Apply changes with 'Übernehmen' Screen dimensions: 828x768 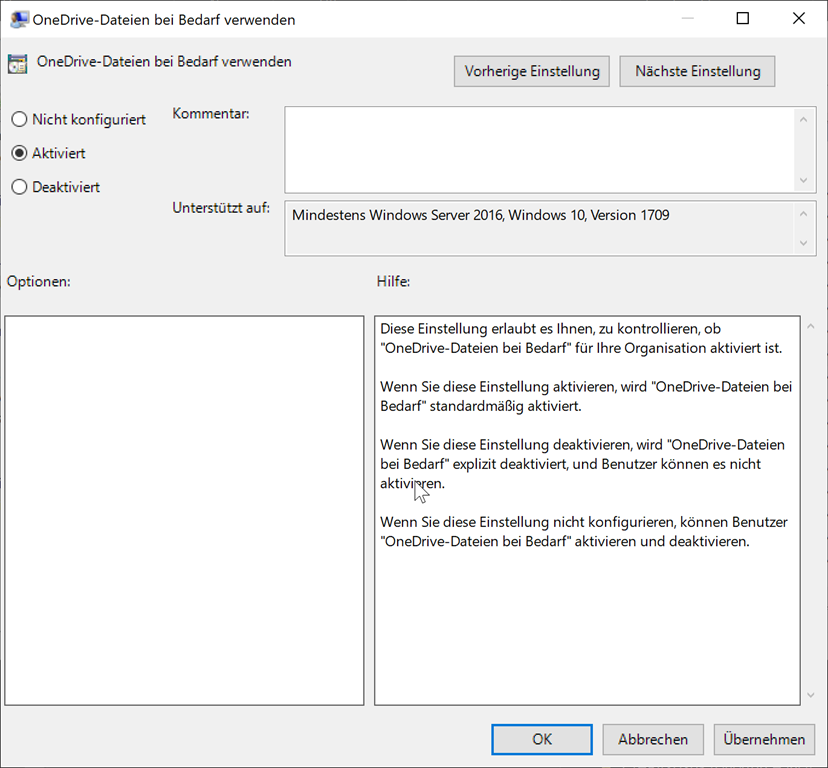tap(764, 739)
